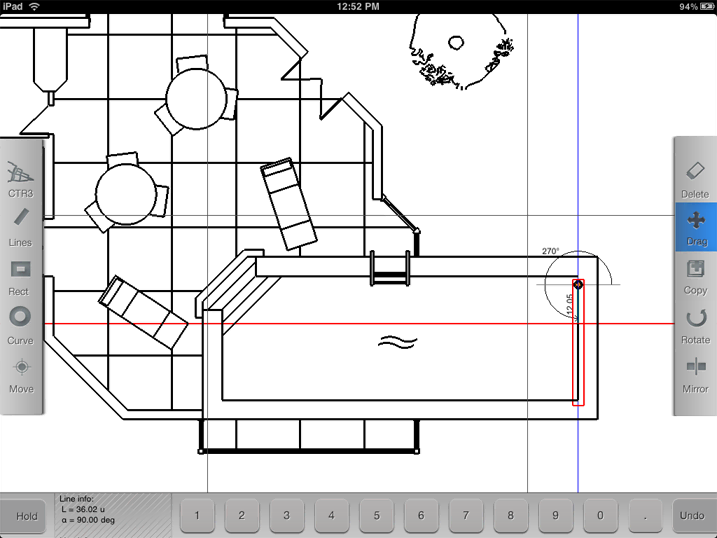Screen dimensions: 717x538
Task: Choose the Rect tool
Action: tap(20, 278)
